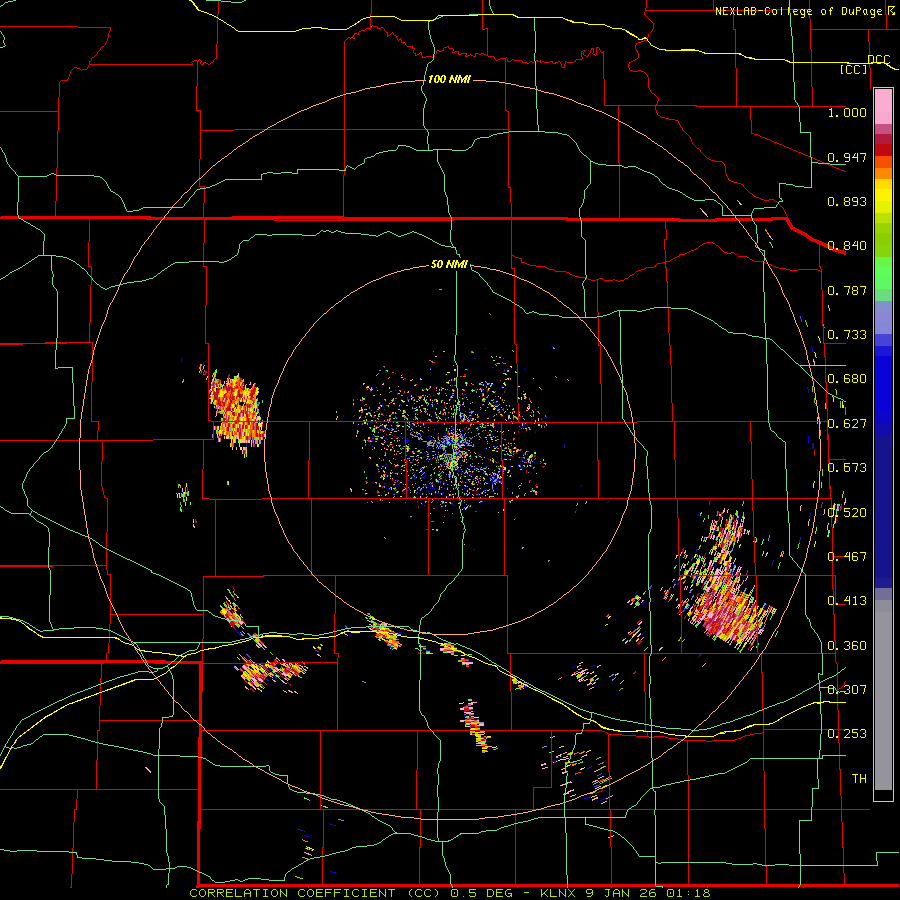Select the 0.627 scale value
The width and height of the screenshot is (900, 900).
pyautogui.click(x=847, y=423)
